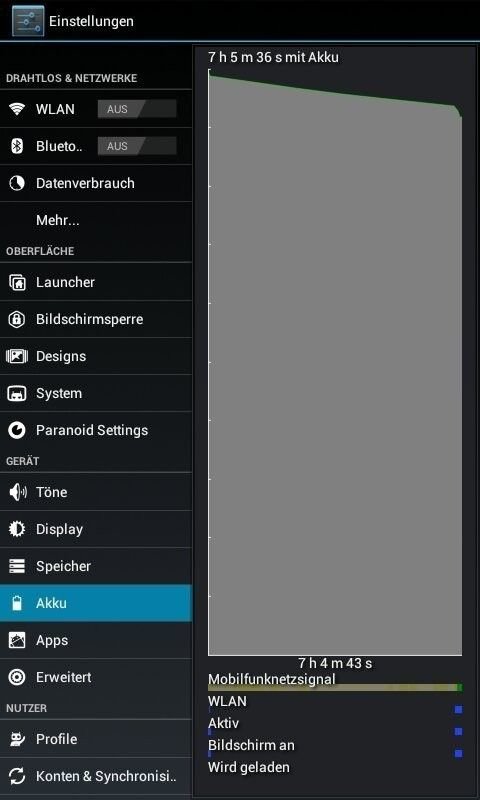The image size is (480, 800).
Task: Tap the Launcher home icon
Action: 17,282
